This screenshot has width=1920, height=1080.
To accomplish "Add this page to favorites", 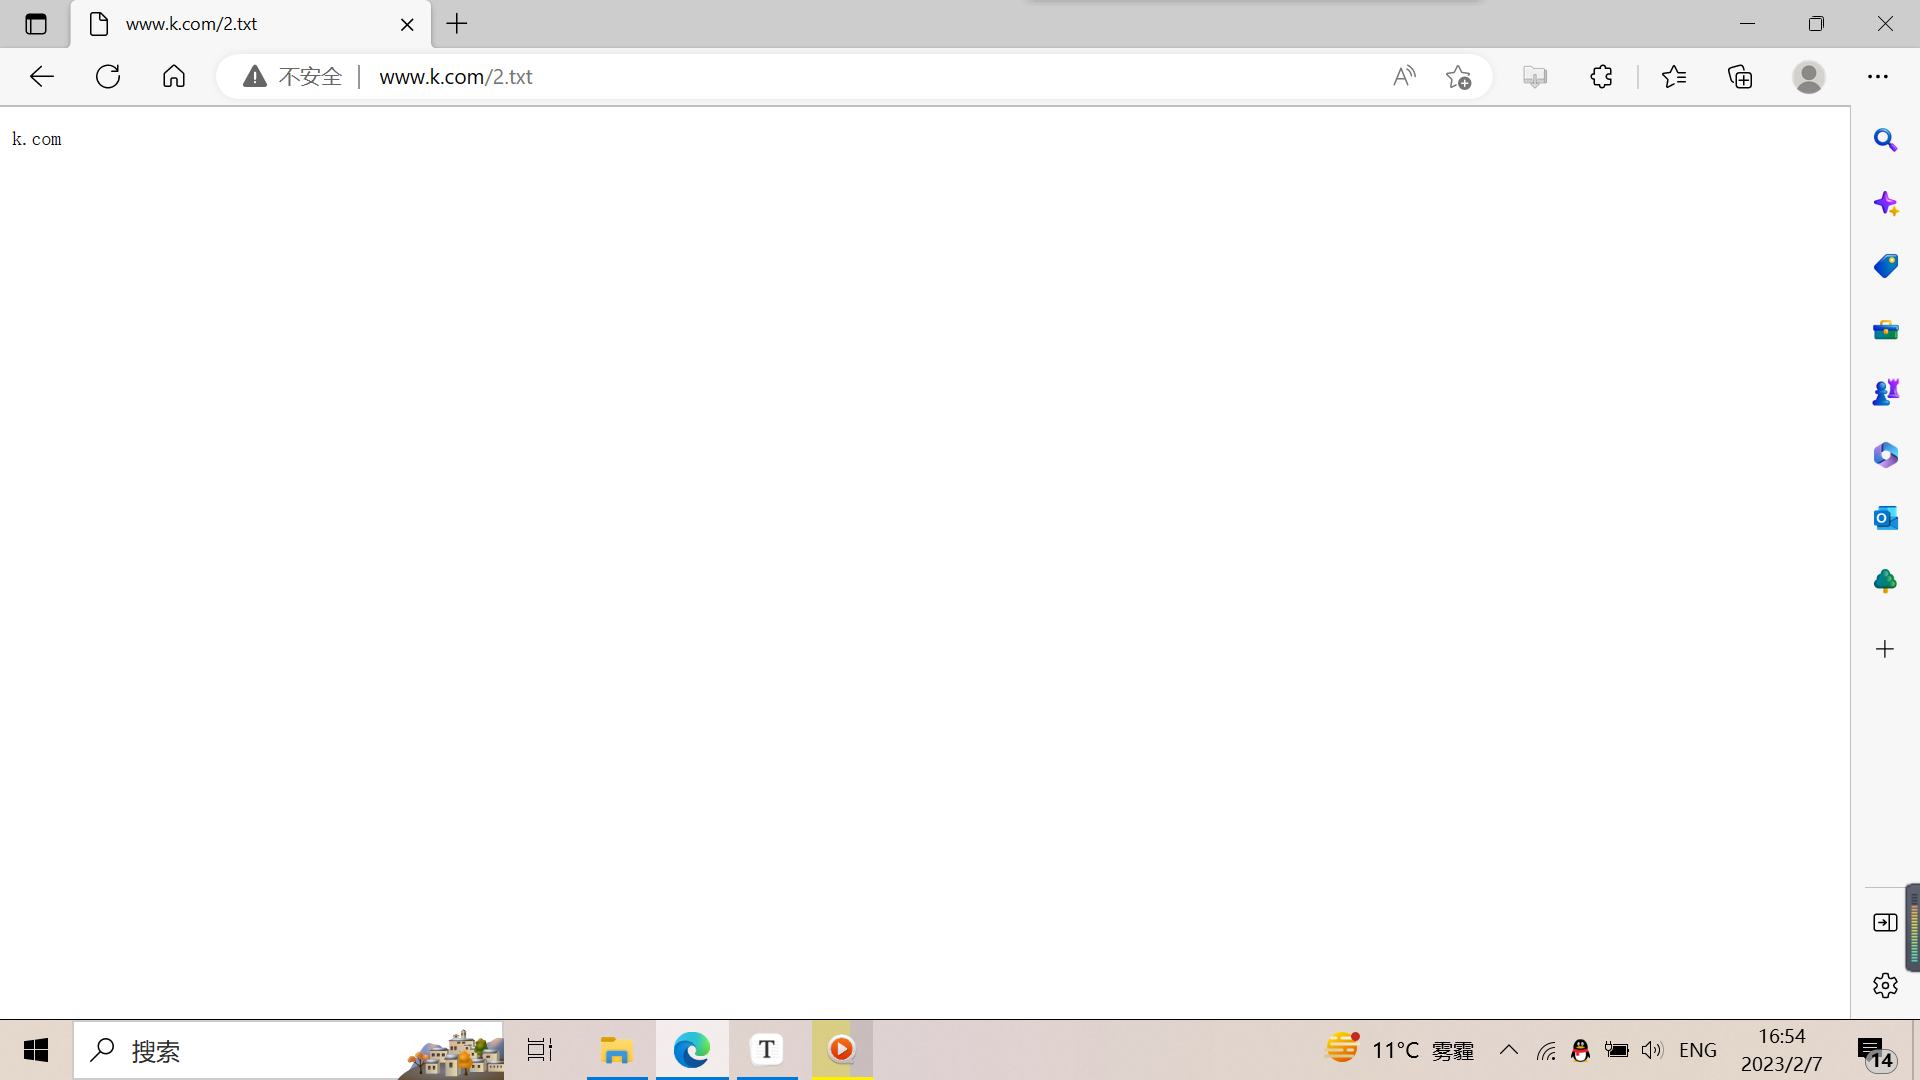I will coord(1458,77).
